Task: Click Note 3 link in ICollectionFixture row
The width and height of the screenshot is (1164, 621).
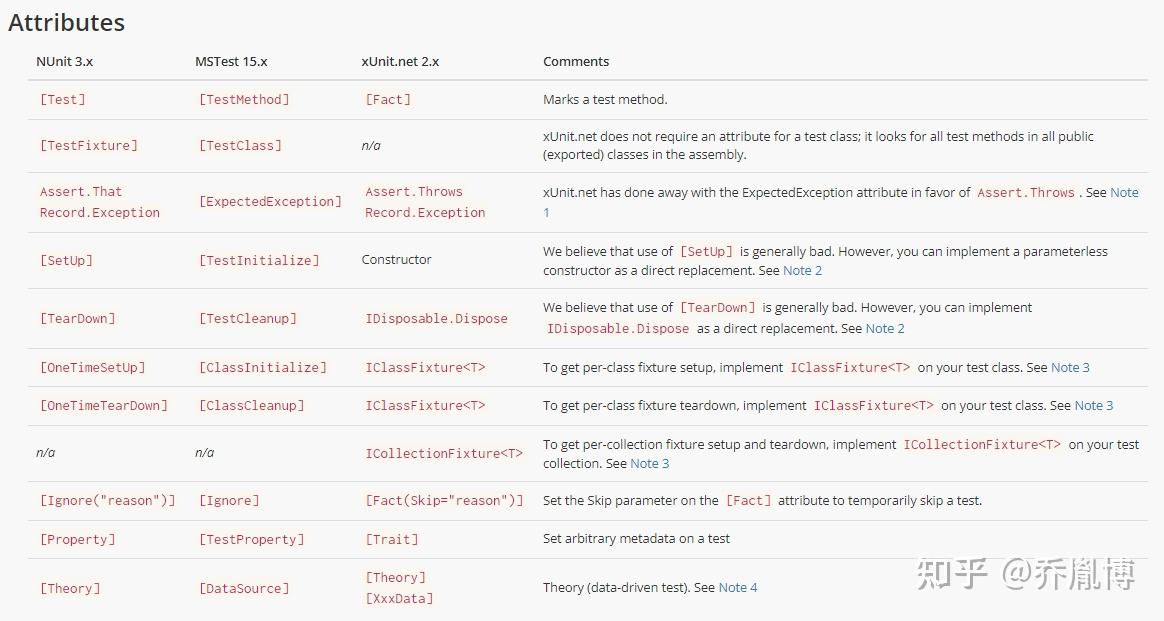Action: coord(650,464)
